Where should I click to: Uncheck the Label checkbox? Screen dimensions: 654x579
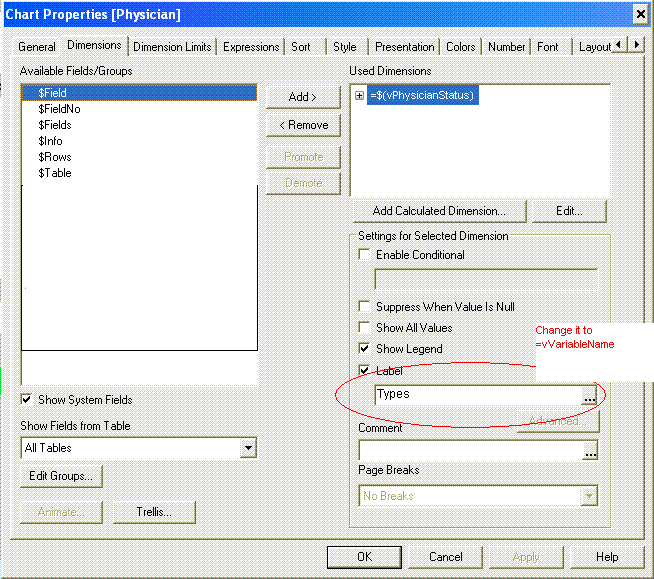click(364, 370)
